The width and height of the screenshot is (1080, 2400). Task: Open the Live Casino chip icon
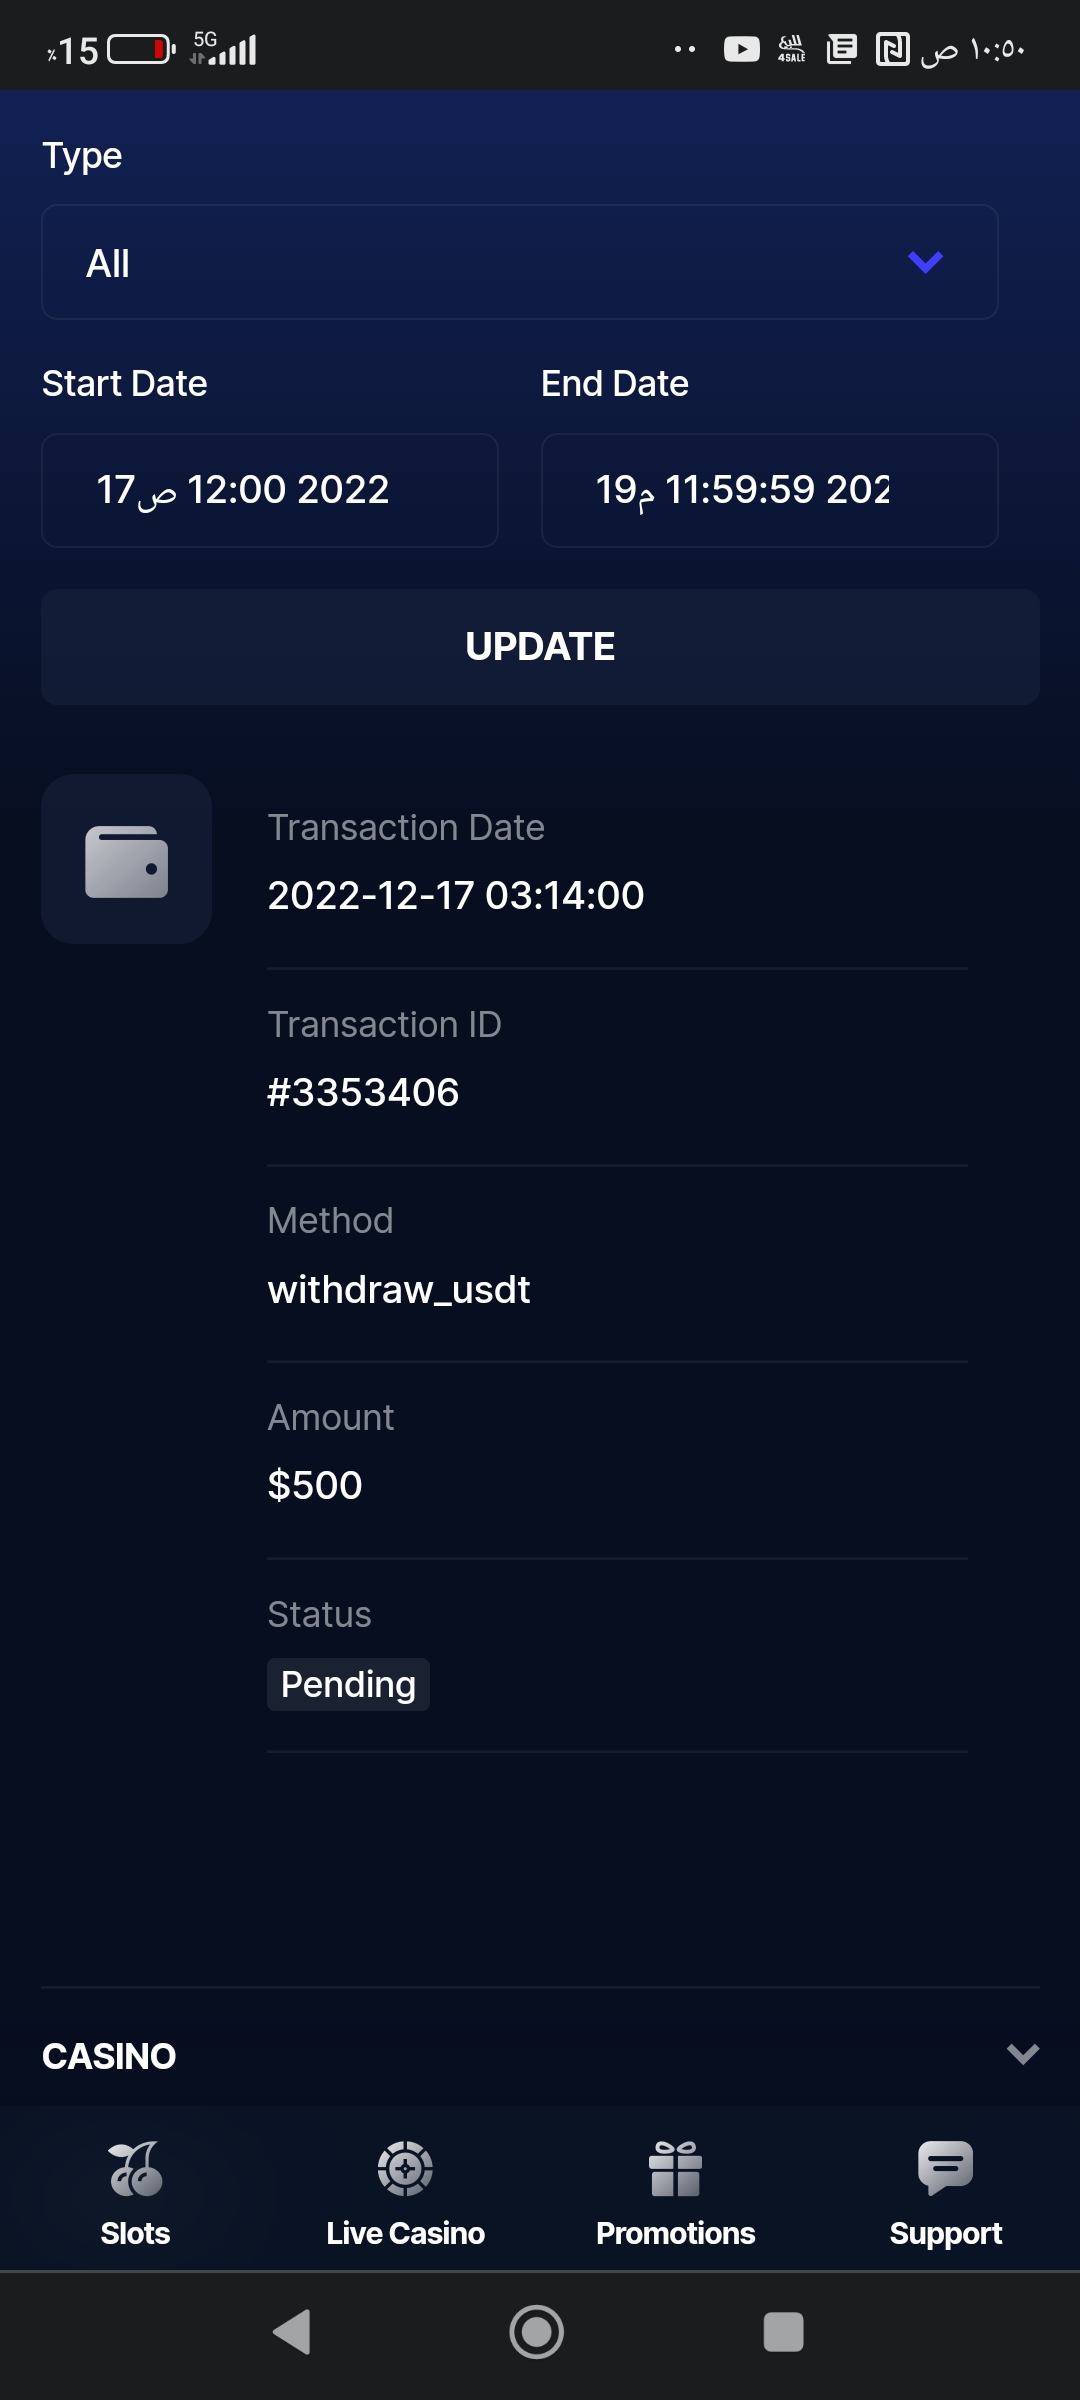[405, 2168]
